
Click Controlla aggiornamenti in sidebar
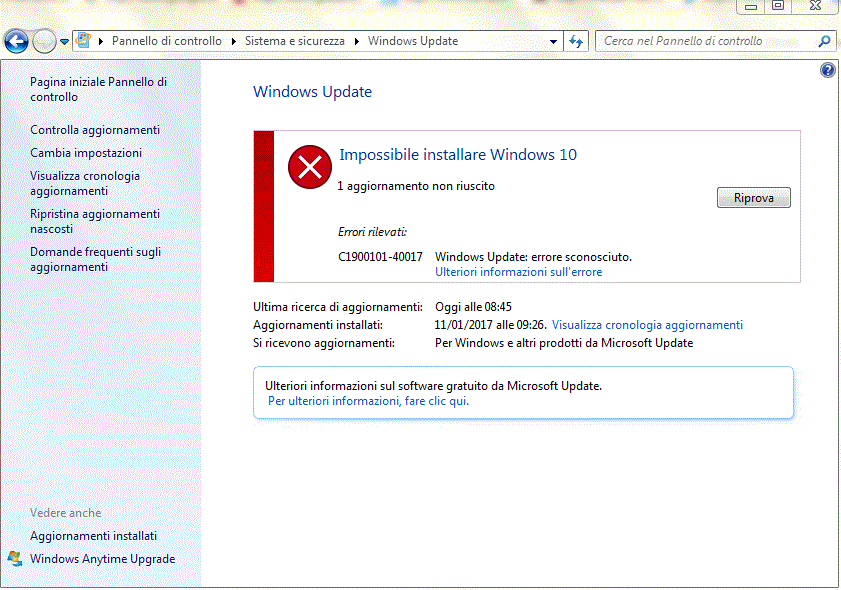point(95,130)
